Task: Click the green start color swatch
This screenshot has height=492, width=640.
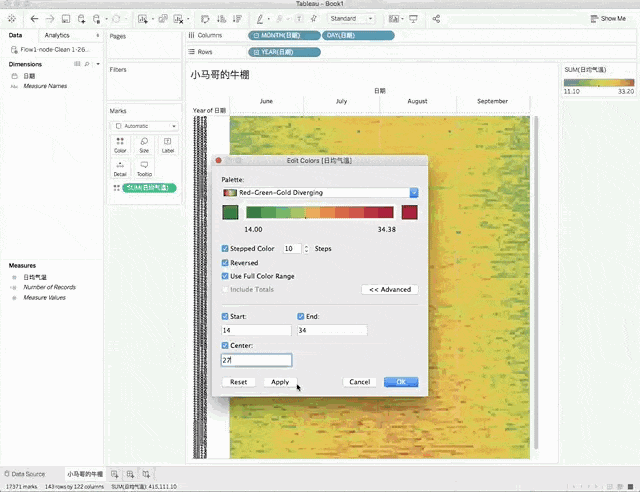Action: pos(230,212)
